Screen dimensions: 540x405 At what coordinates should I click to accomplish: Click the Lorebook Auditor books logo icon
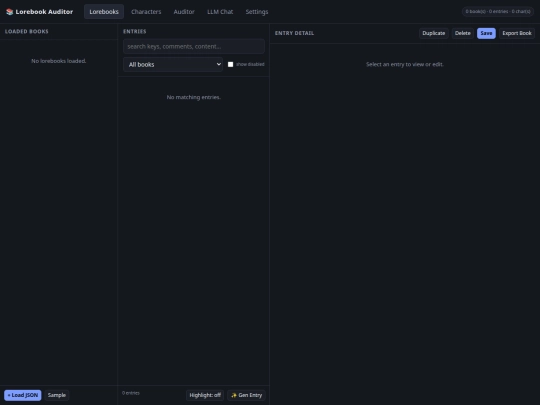click(10, 12)
